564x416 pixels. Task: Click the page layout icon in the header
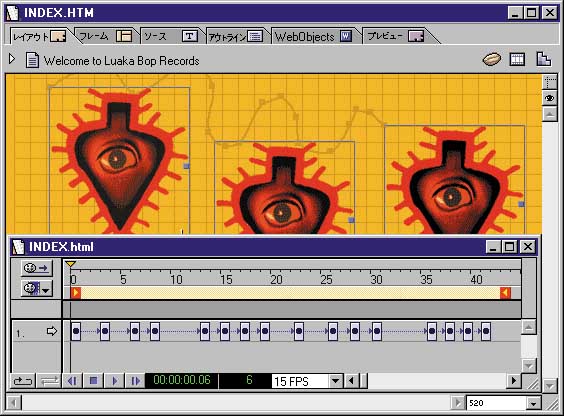coord(543,59)
